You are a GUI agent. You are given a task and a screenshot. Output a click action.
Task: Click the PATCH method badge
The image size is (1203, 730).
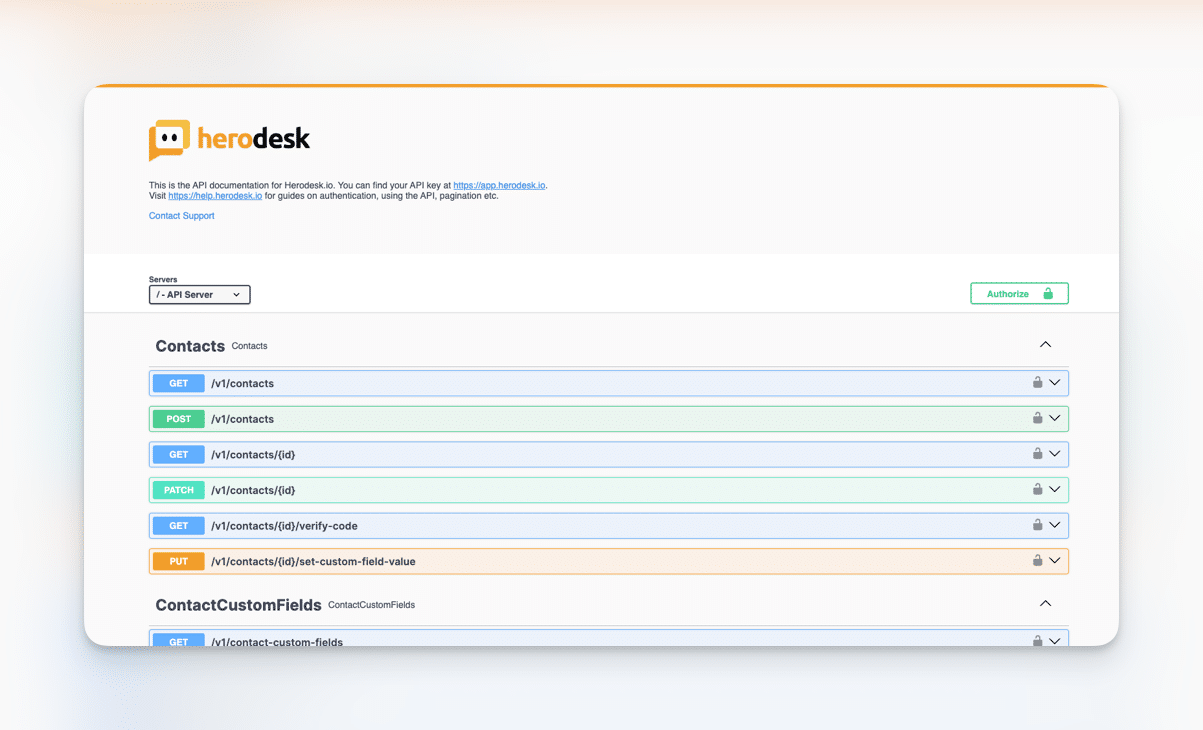pos(178,490)
